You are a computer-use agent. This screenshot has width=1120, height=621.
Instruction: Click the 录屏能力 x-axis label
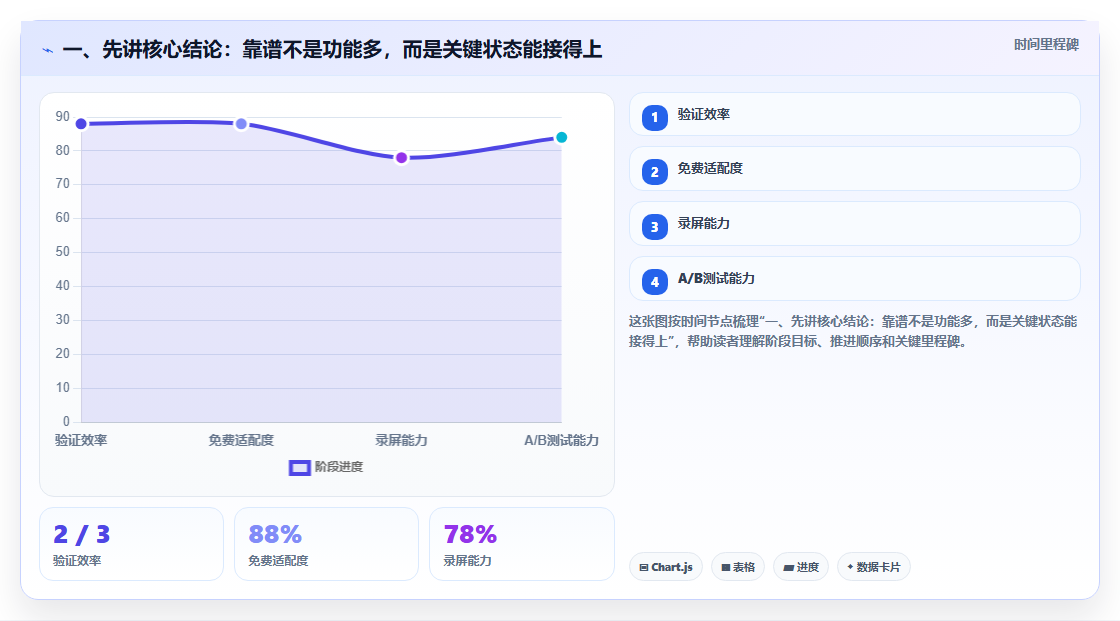click(401, 440)
